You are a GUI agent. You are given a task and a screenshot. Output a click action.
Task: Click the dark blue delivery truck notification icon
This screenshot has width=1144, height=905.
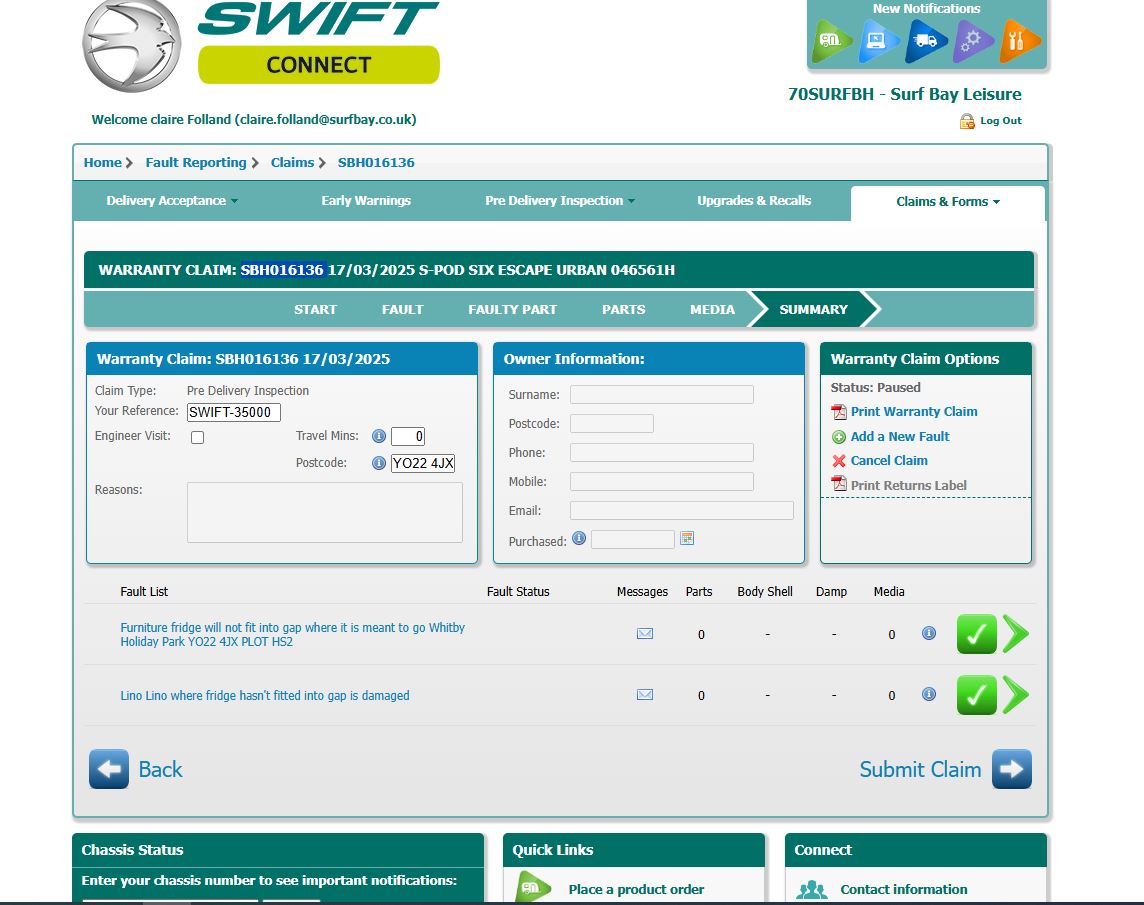click(924, 41)
